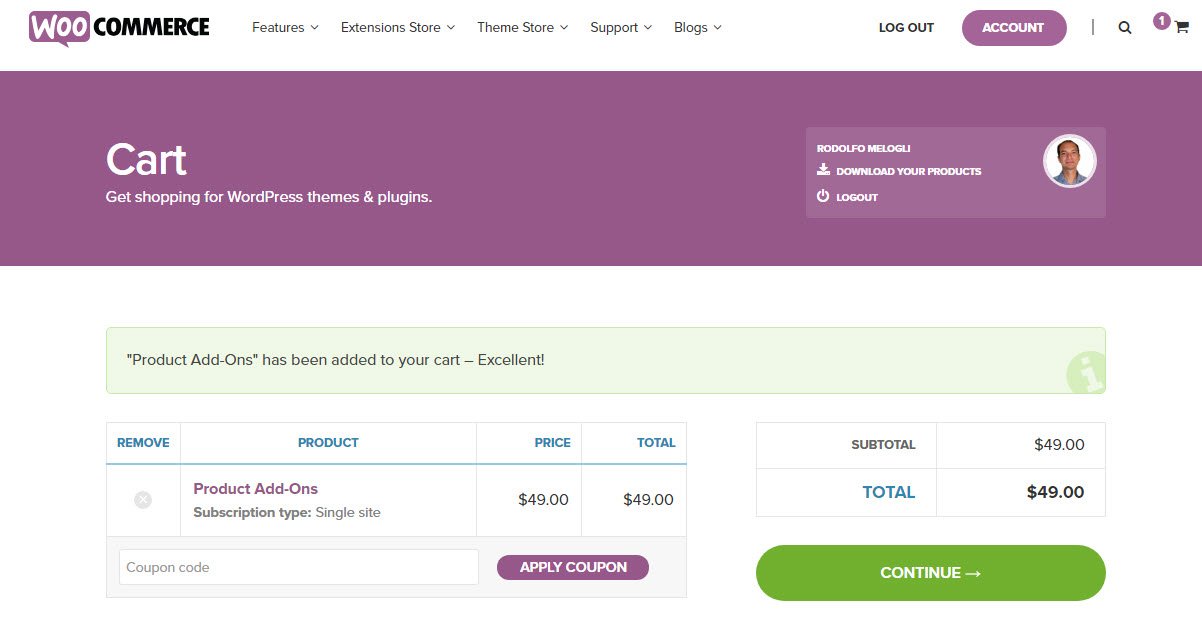
Task: Click the blue Total label in totals box
Action: click(889, 492)
